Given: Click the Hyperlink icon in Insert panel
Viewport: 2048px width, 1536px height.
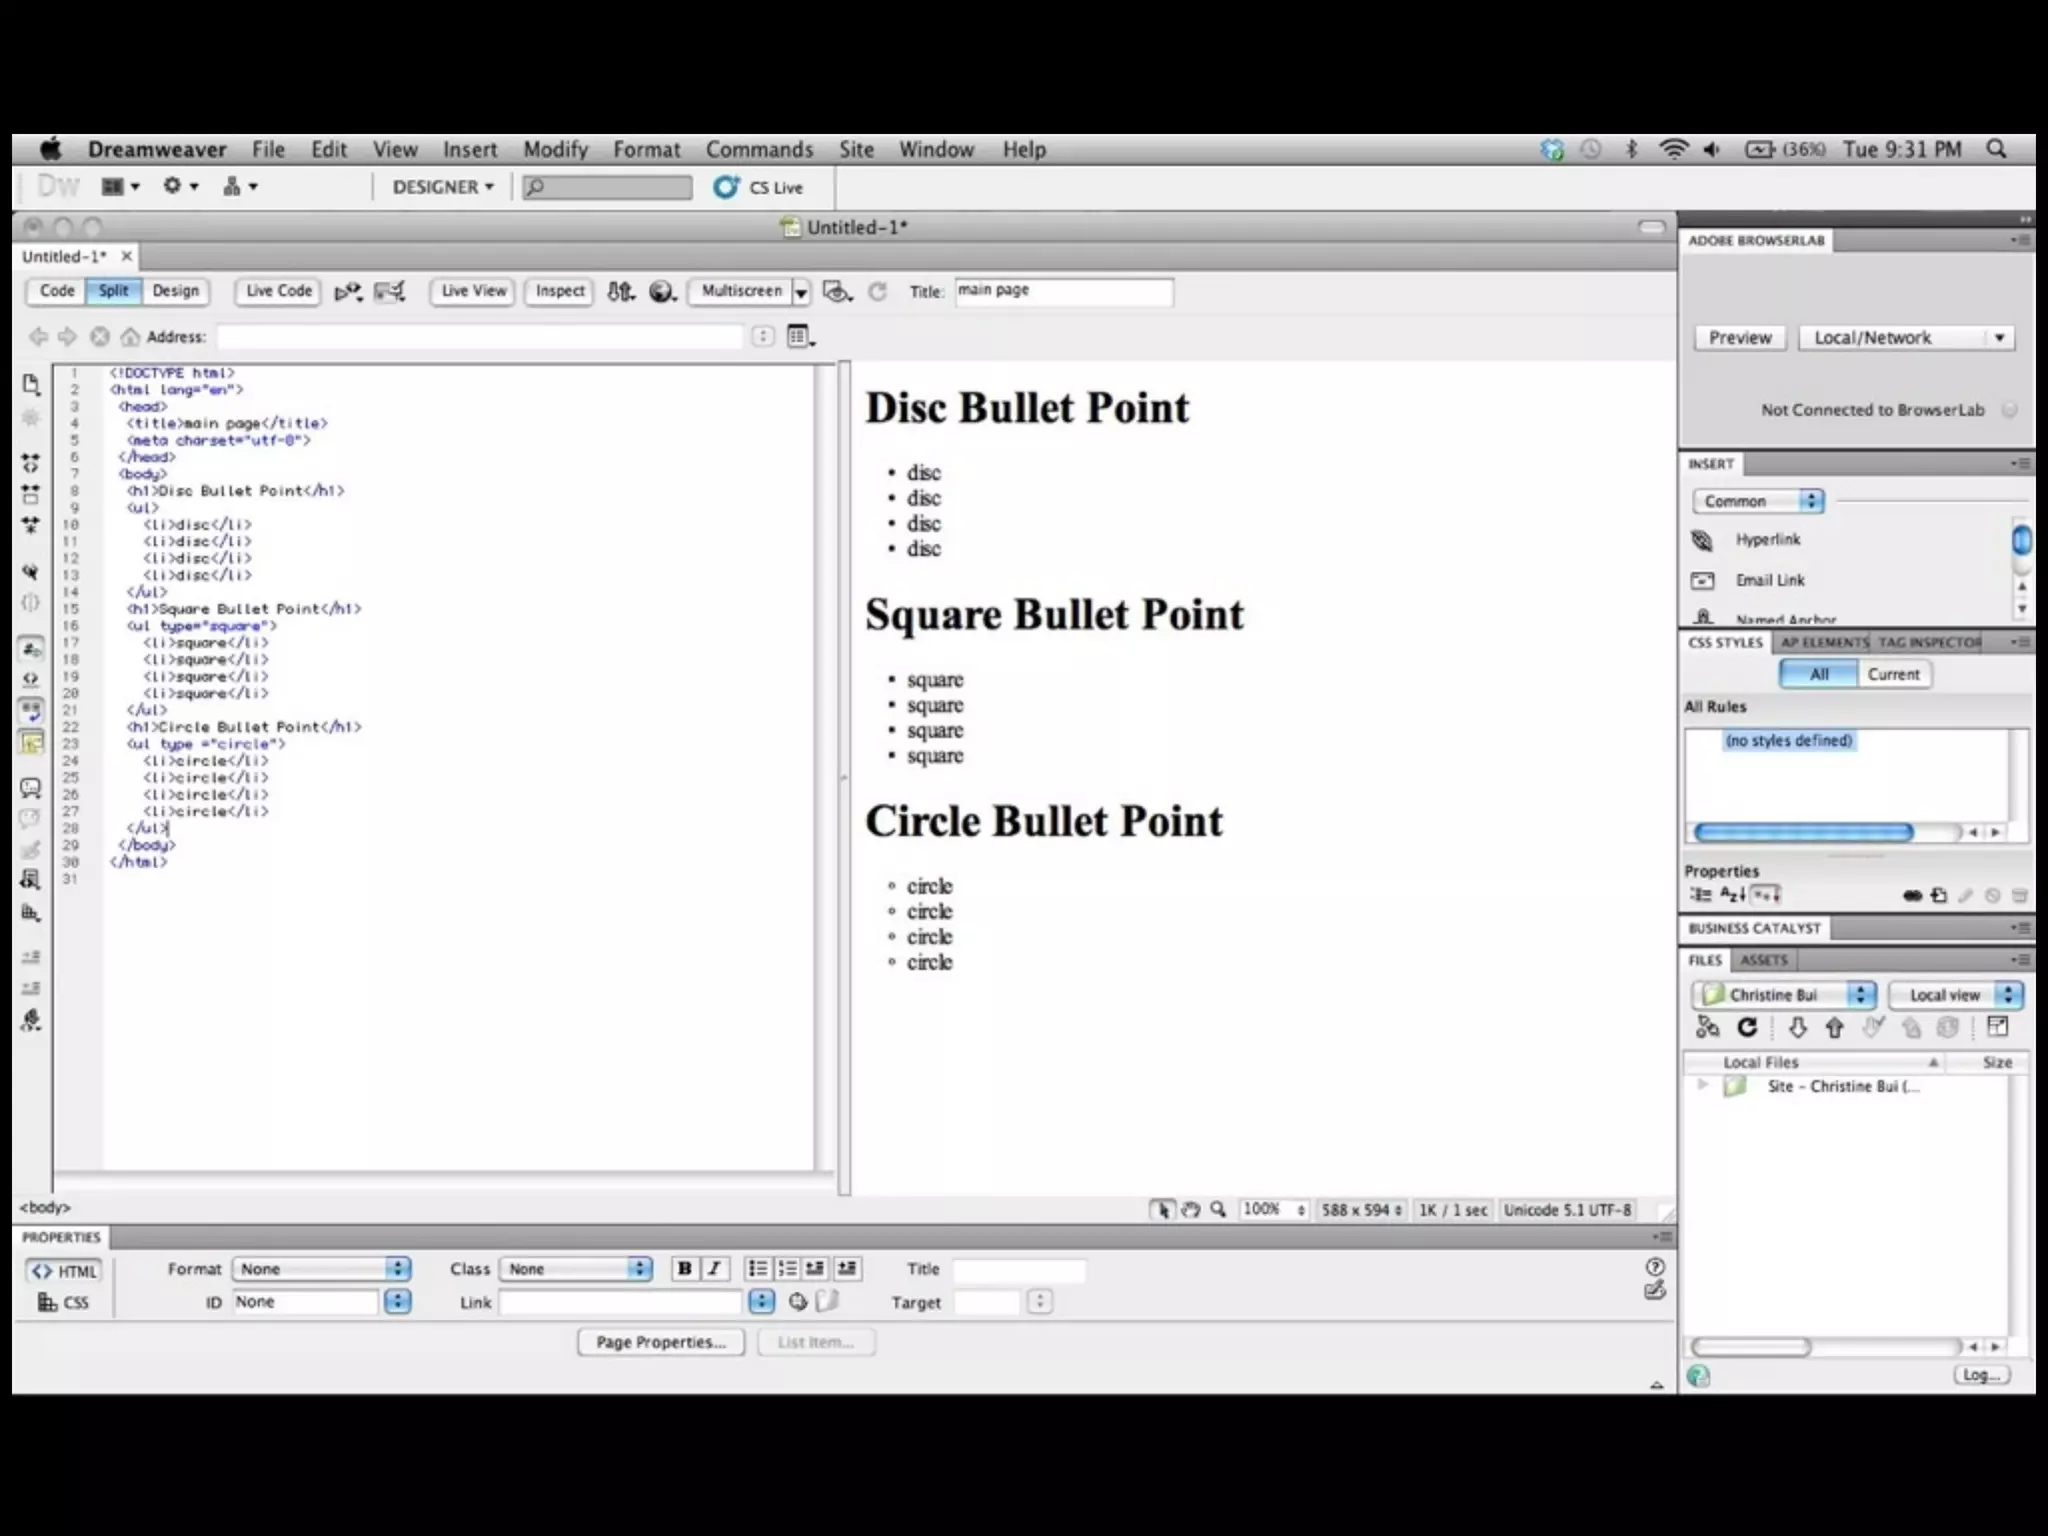Looking at the screenshot, I should (x=1702, y=540).
